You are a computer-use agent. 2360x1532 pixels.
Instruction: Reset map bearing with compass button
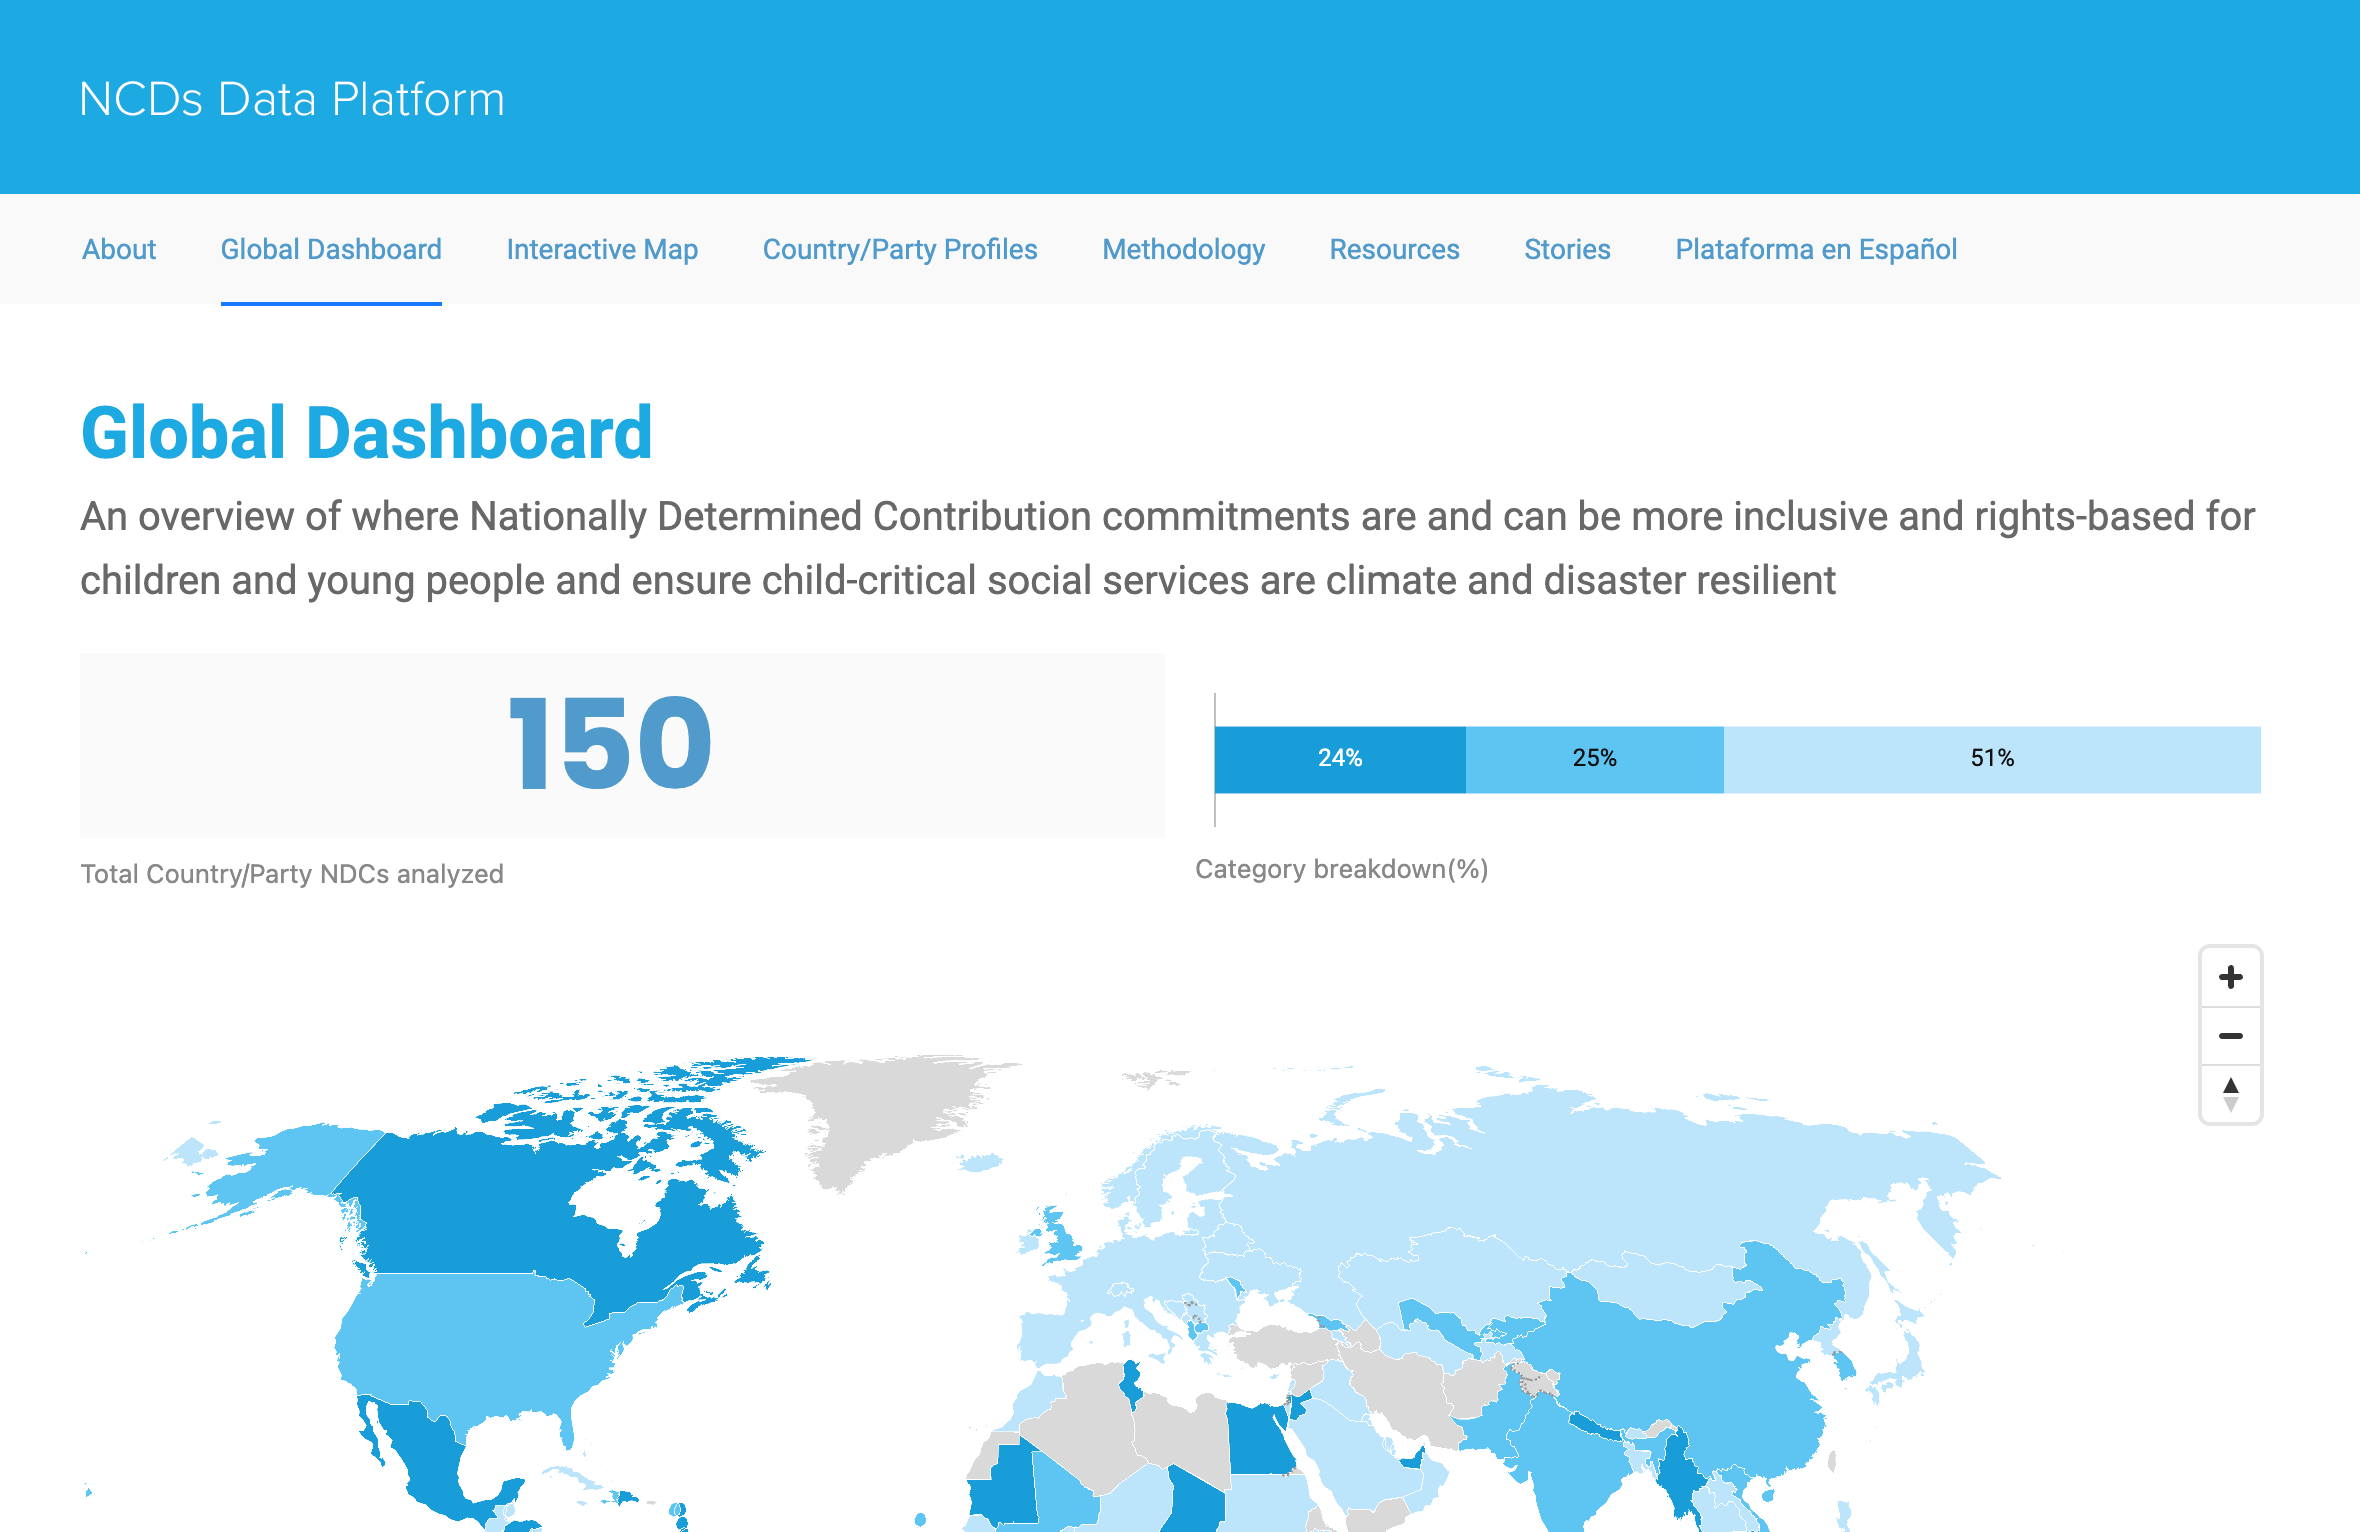coord(2230,1094)
